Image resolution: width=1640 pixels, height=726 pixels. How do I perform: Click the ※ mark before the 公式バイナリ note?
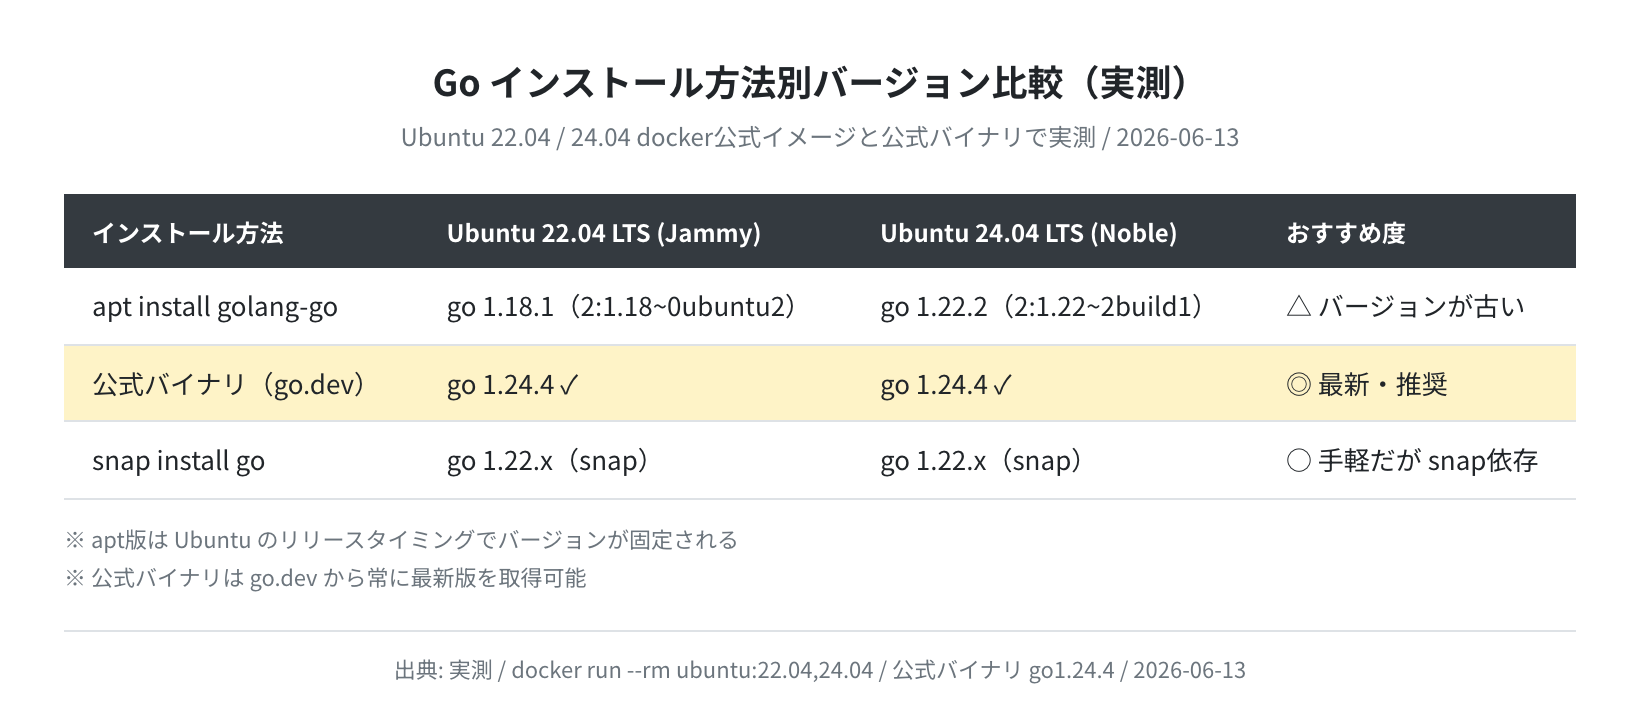pyautogui.click(x=75, y=578)
